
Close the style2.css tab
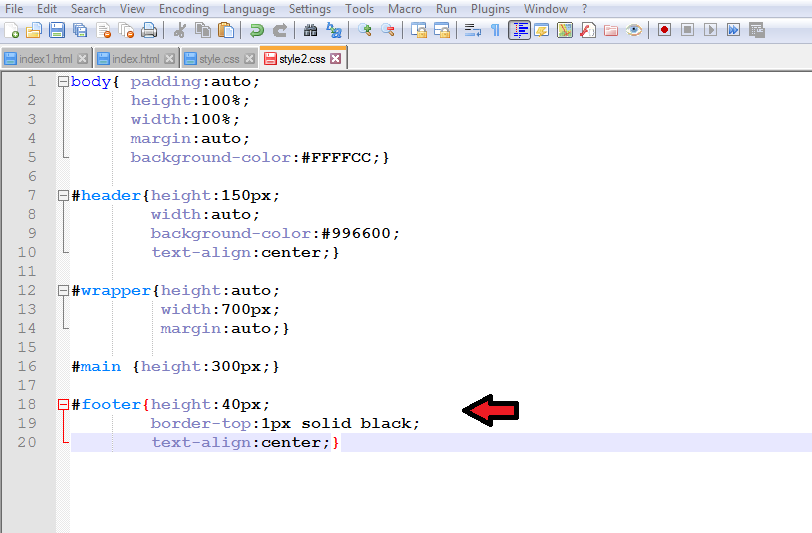tap(336, 59)
